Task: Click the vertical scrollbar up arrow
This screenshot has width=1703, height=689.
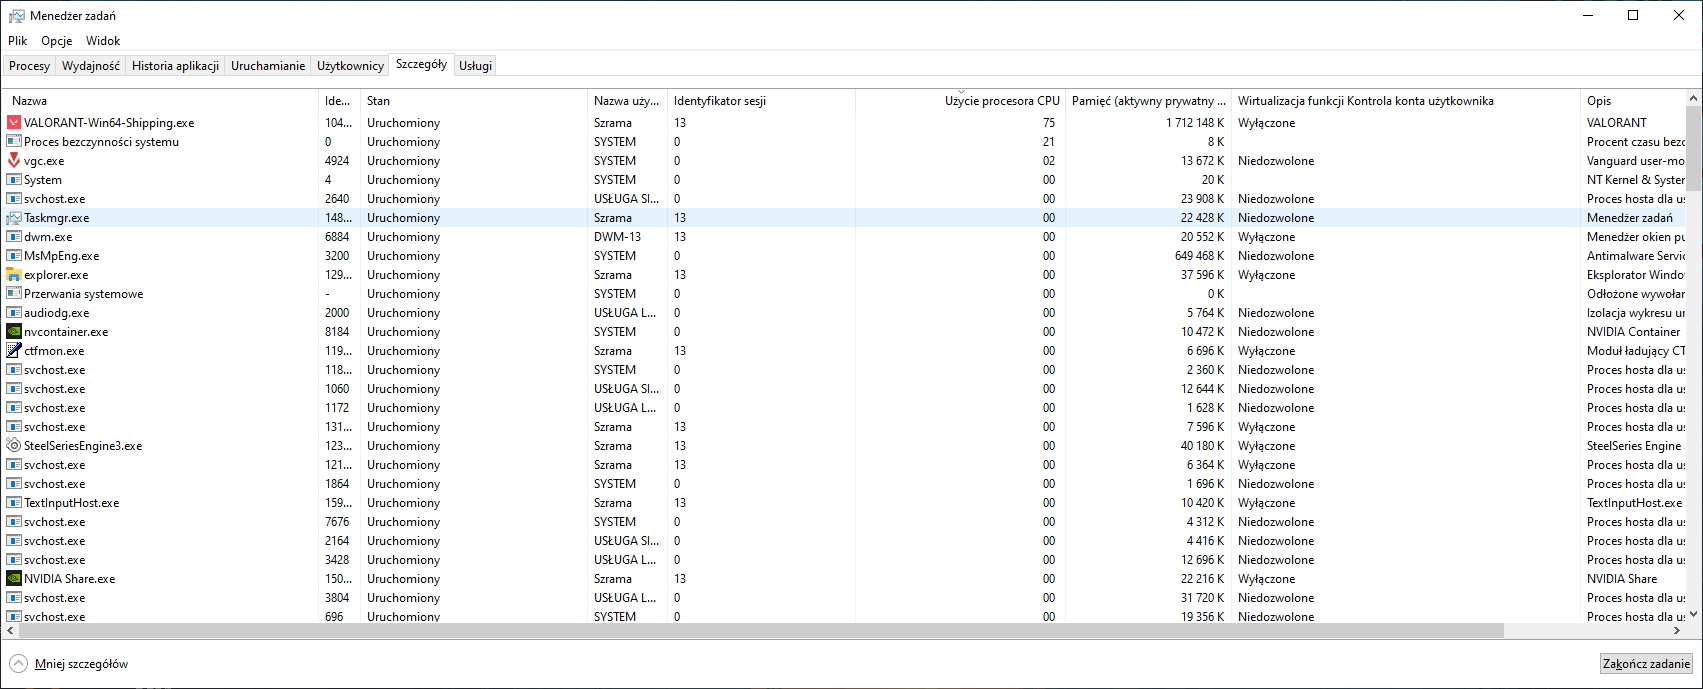Action: tap(1694, 97)
